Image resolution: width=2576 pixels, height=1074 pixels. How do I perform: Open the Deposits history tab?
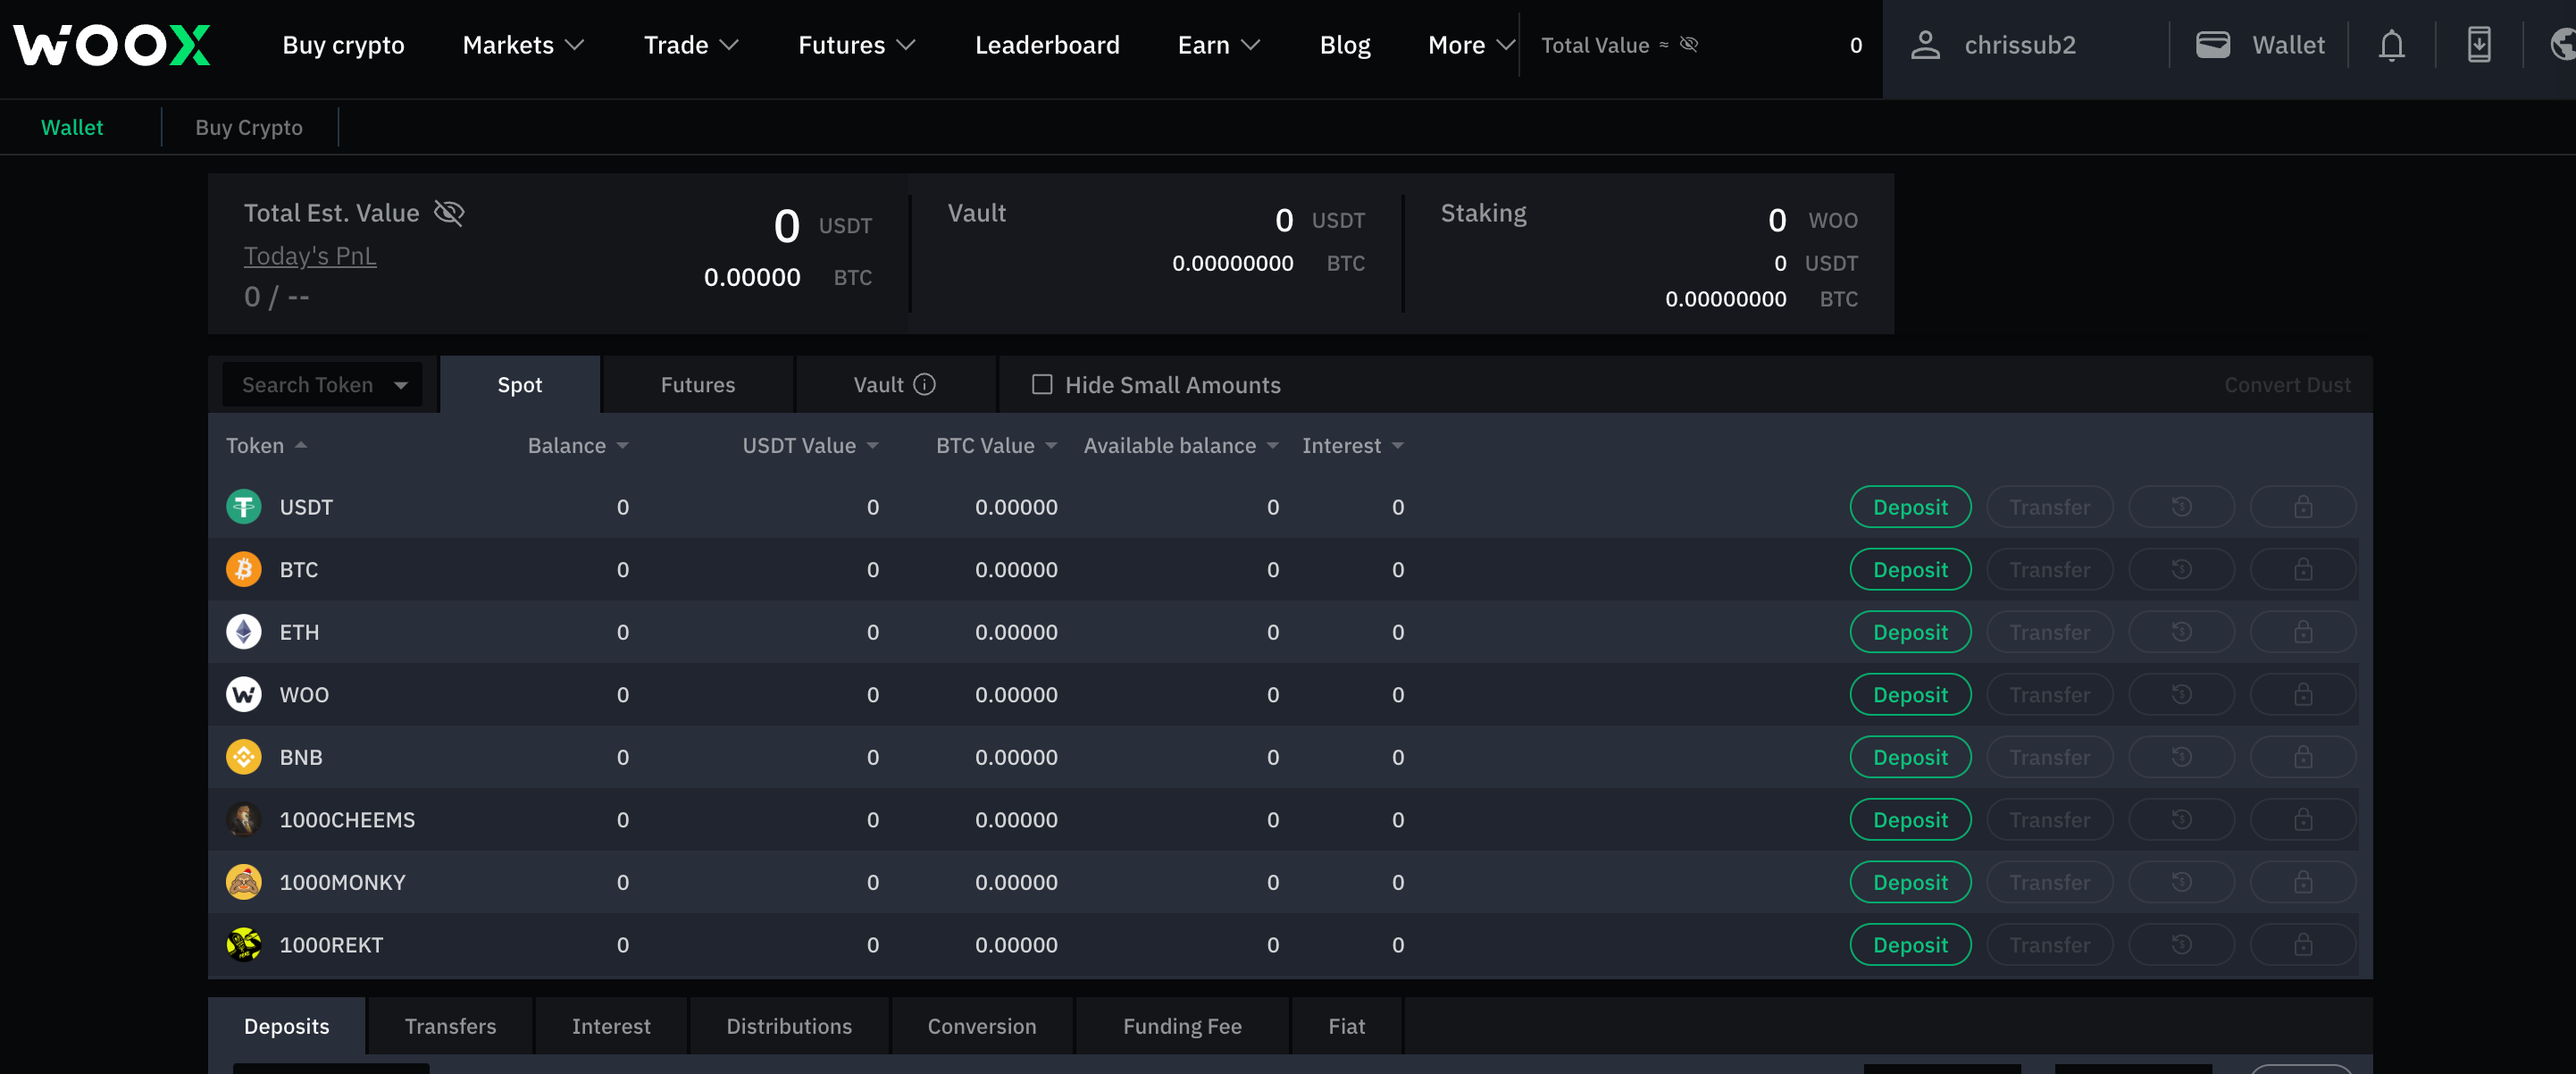click(287, 1026)
